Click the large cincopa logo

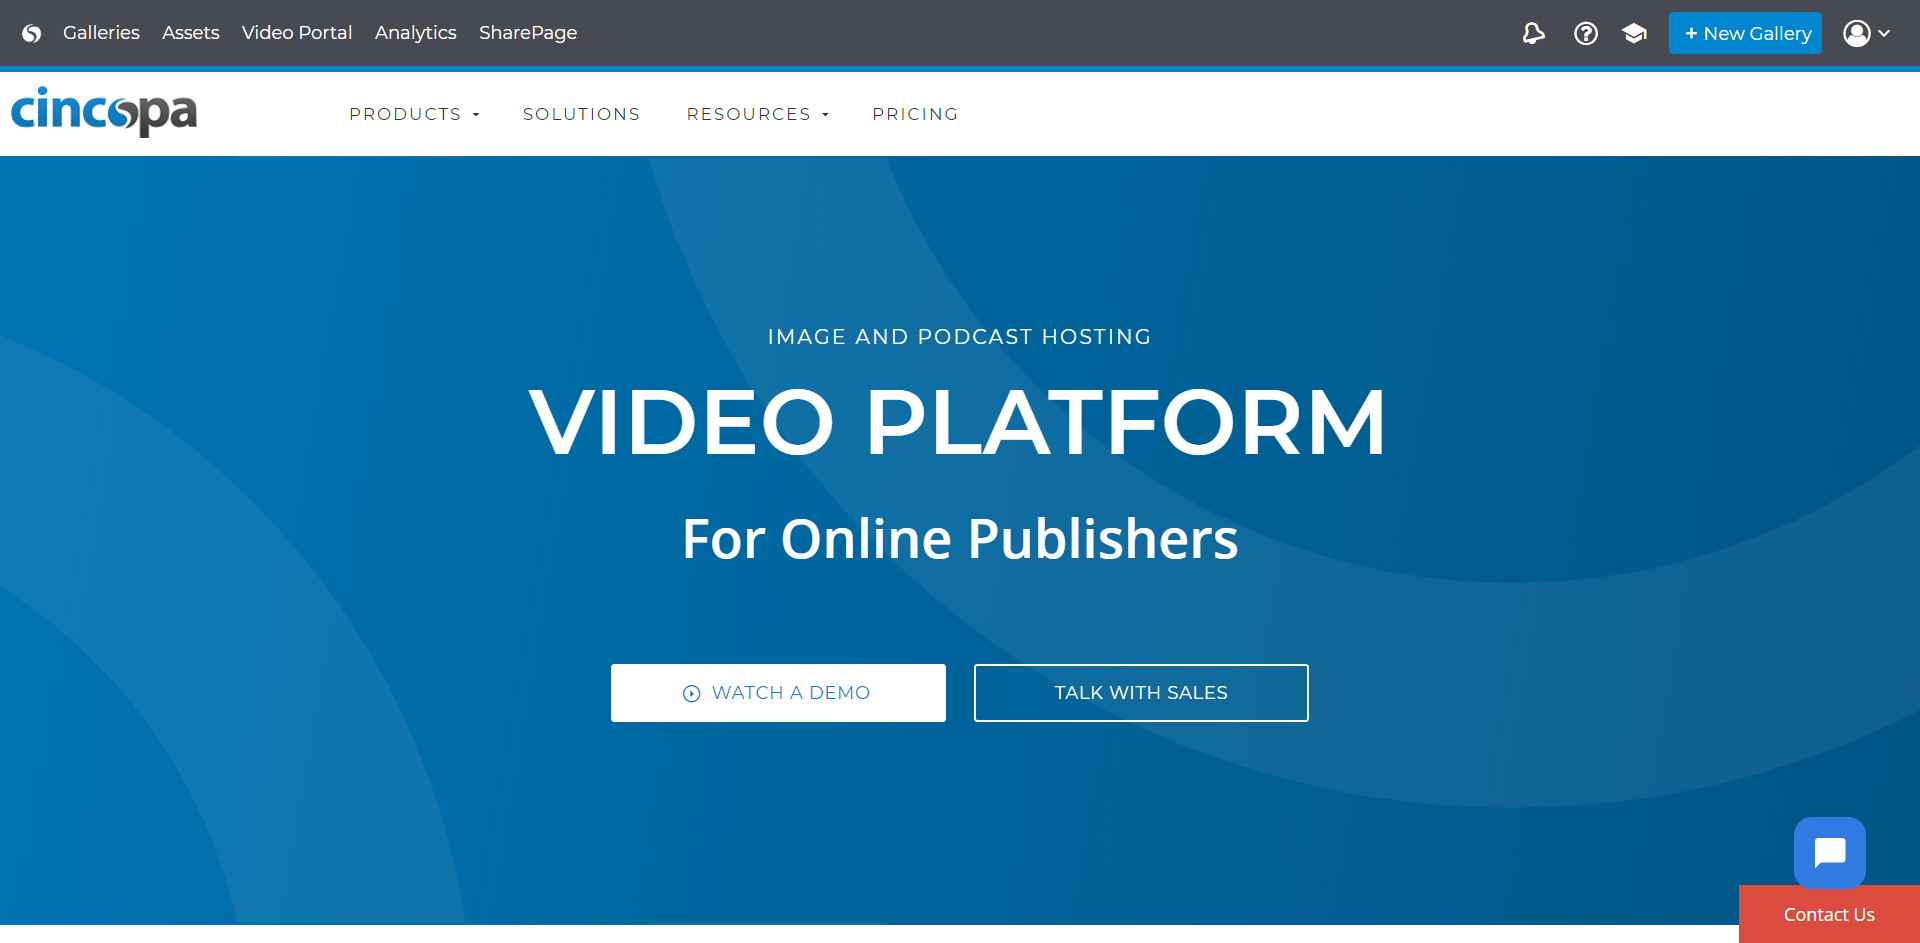tap(104, 112)
